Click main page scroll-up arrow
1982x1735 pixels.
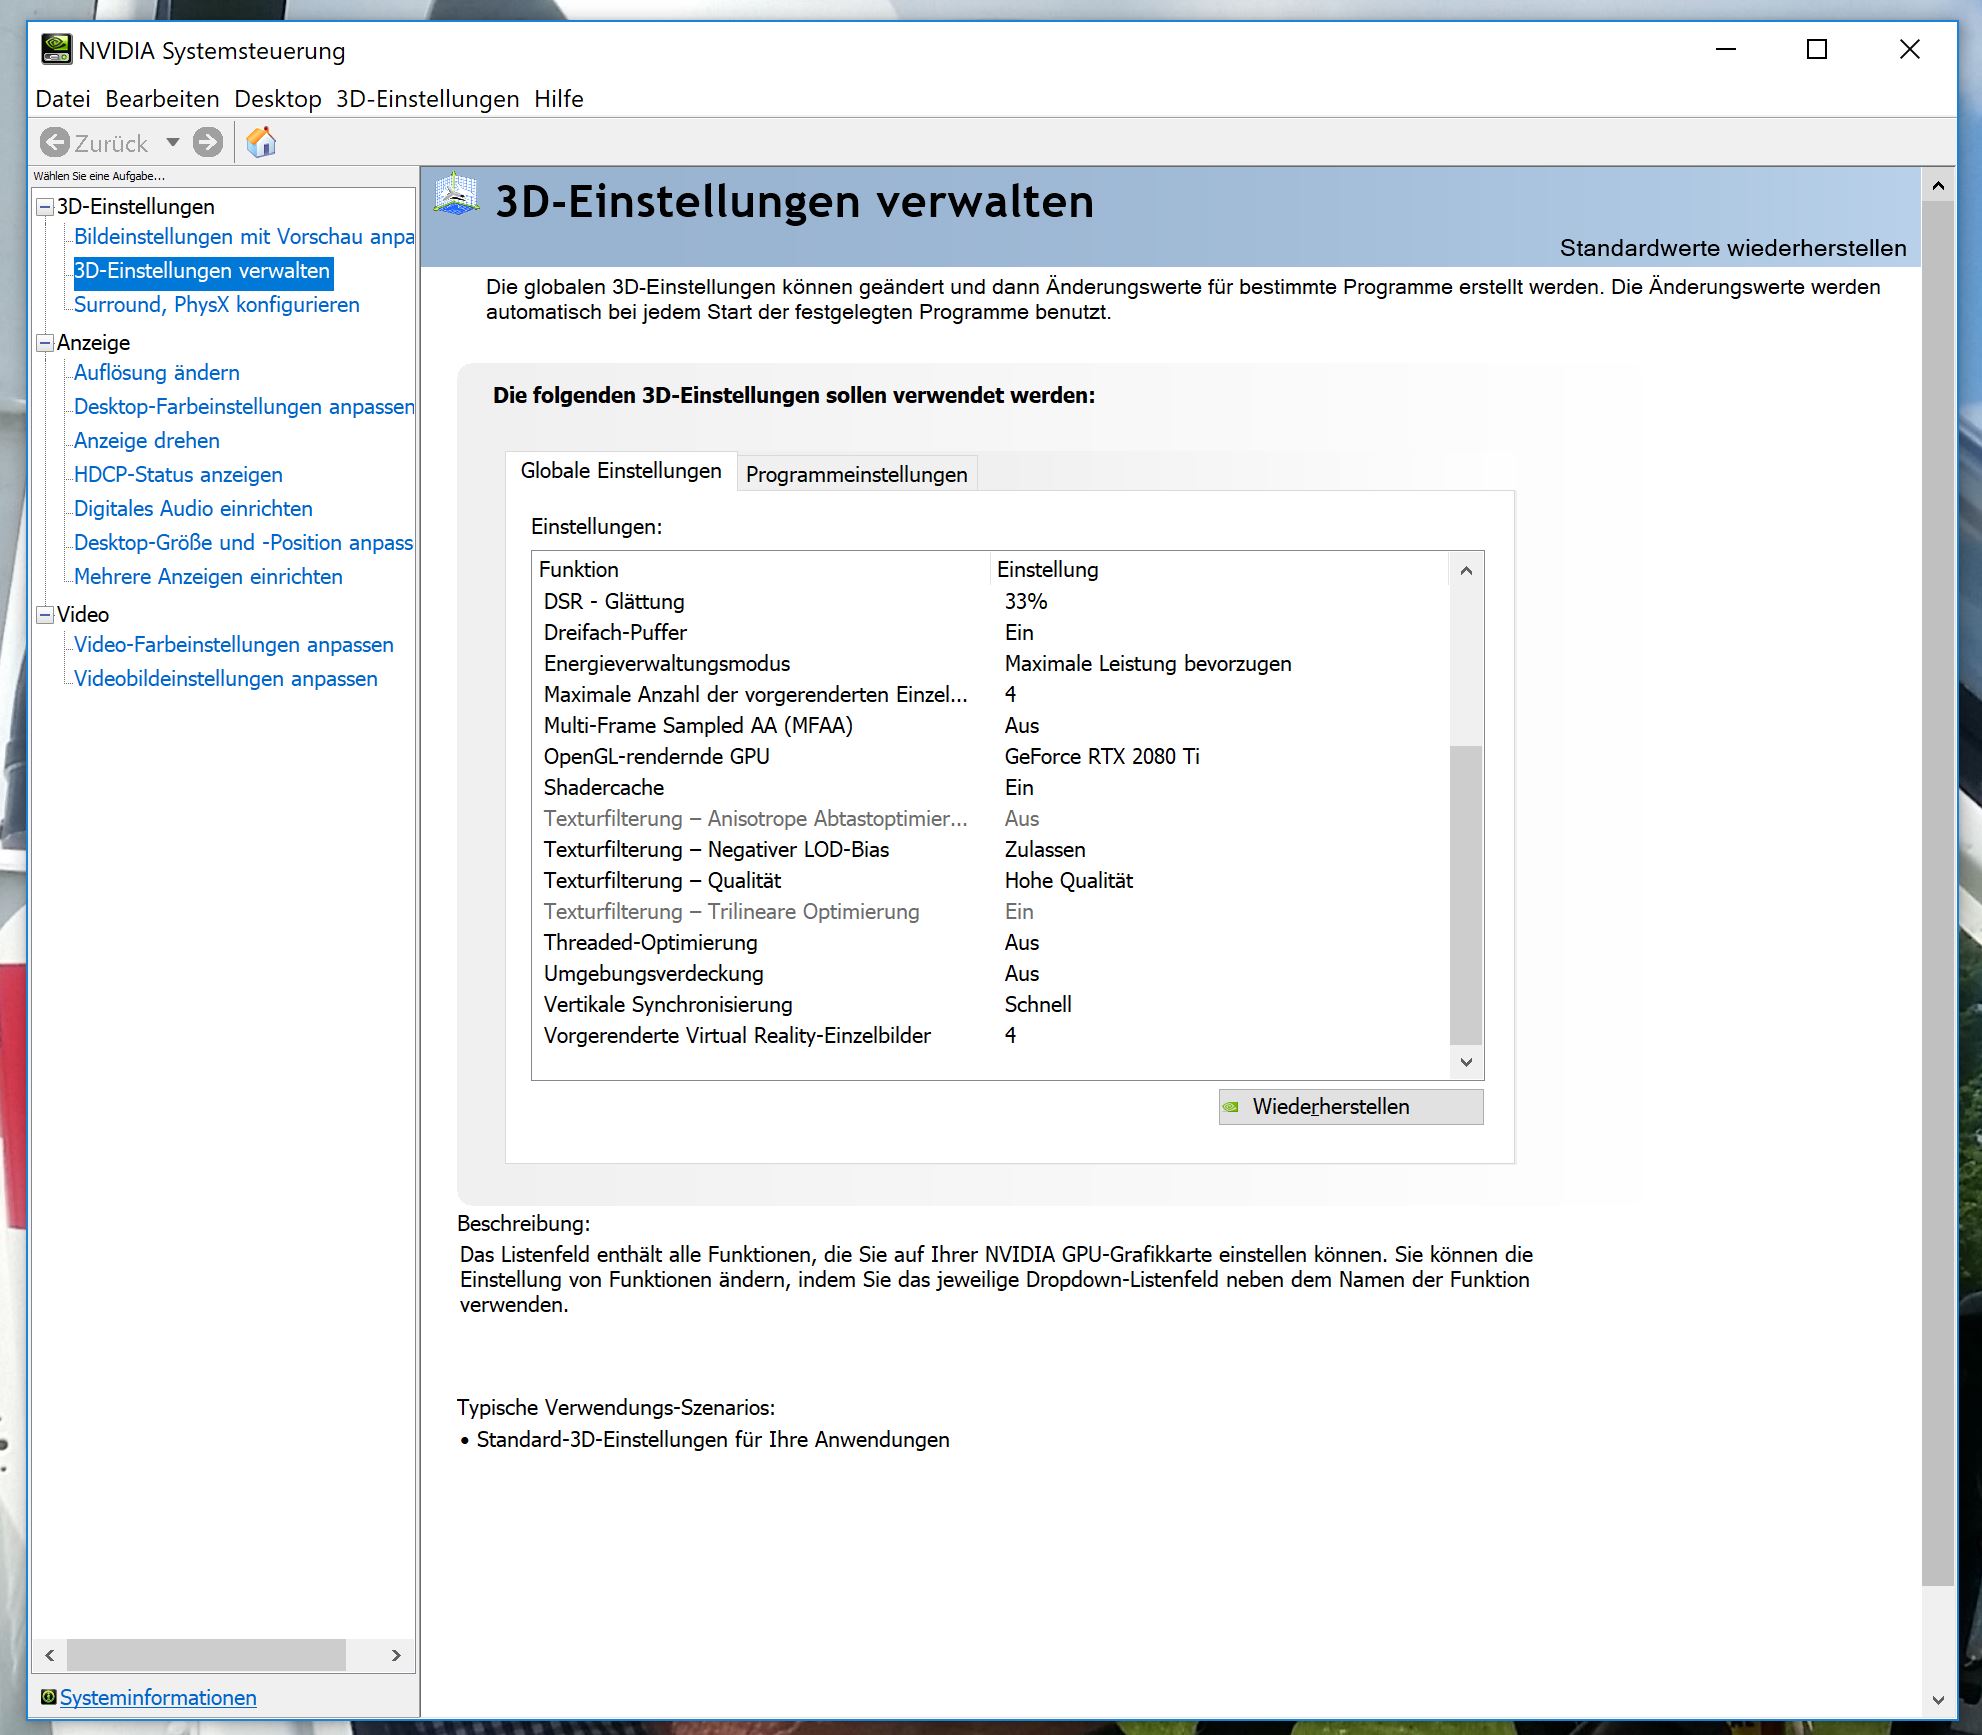[x=1938, y=186]
